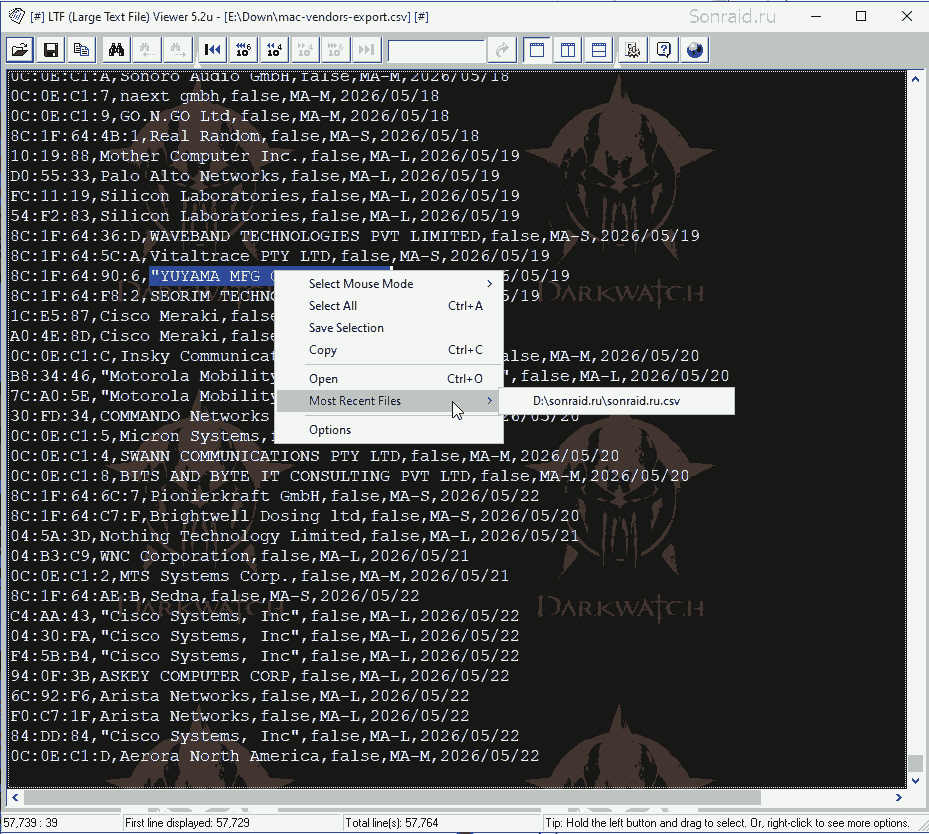Click the vertical scrollbar up arrow
Screen dimensions: 929x834
915,79
